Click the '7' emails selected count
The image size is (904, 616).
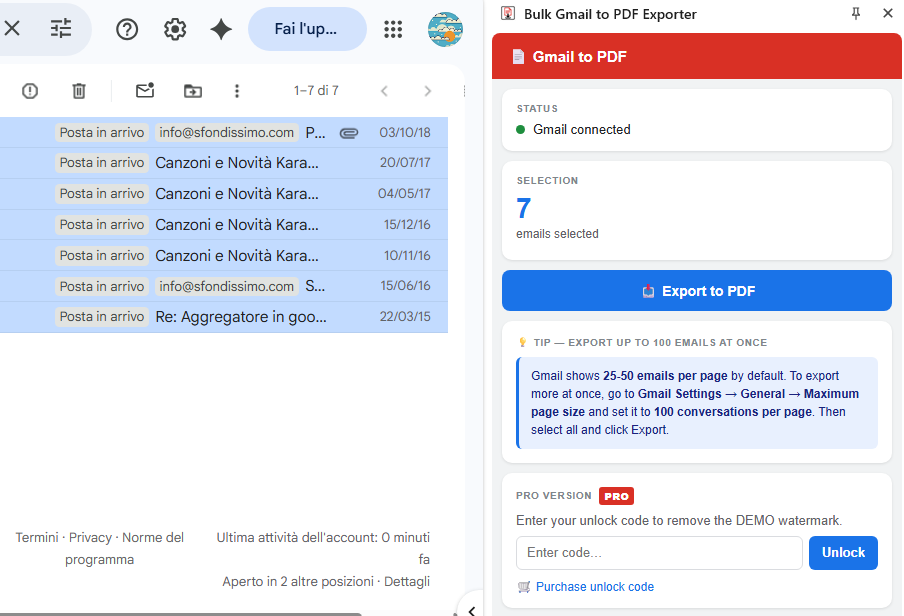tap(523, 209)
